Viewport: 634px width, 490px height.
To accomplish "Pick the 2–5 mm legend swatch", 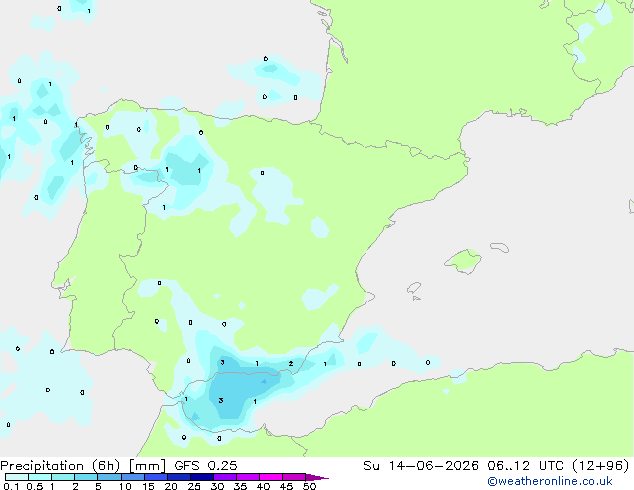I will coord(86,477).
